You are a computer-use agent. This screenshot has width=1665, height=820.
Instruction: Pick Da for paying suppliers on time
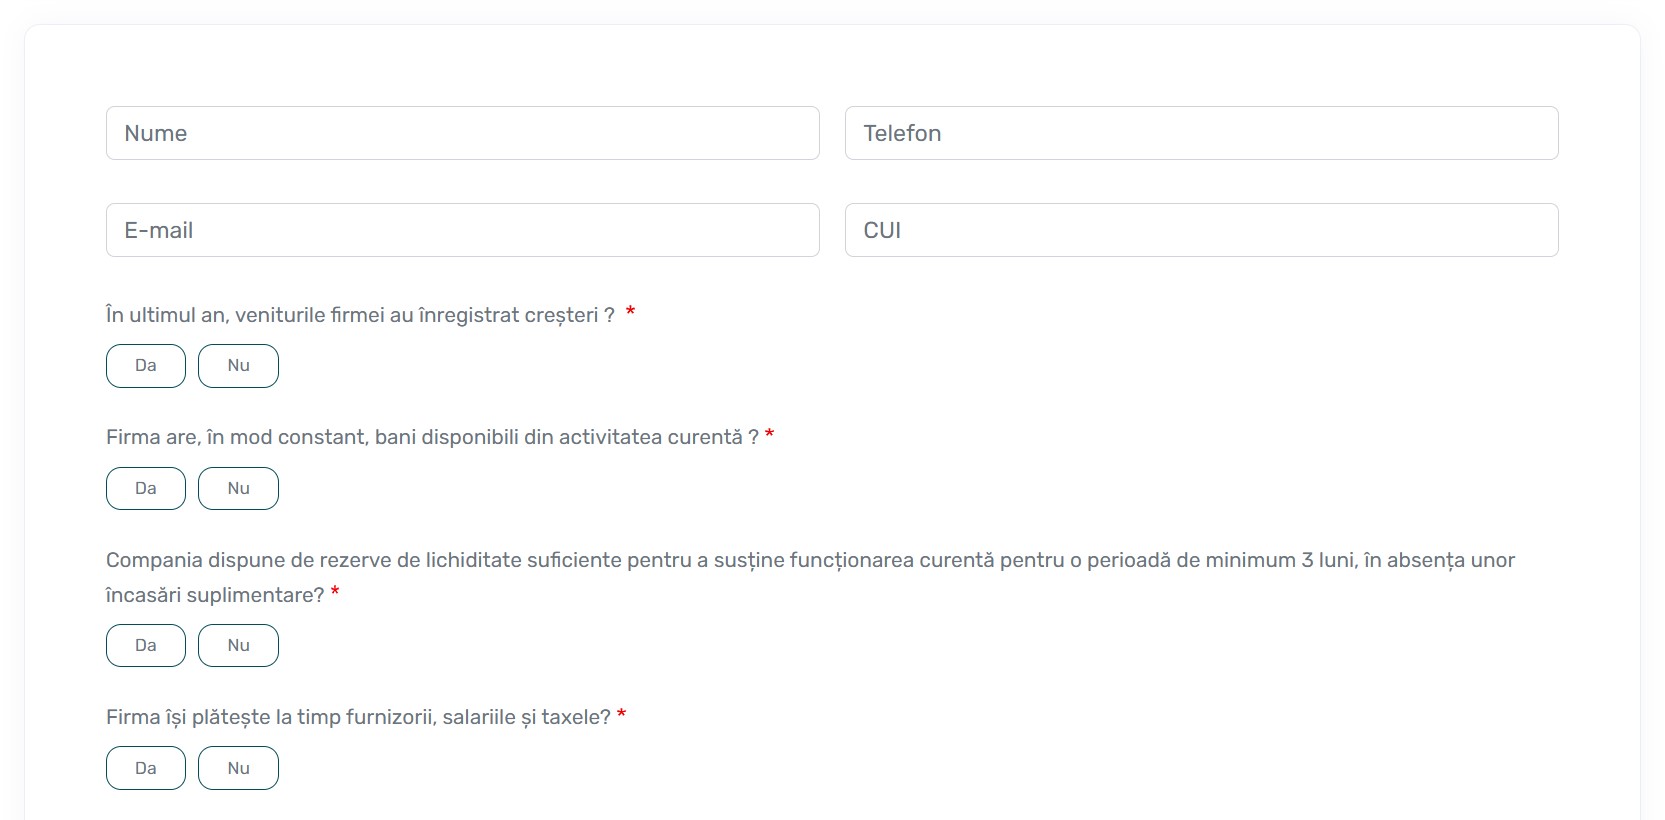[146, 768]
